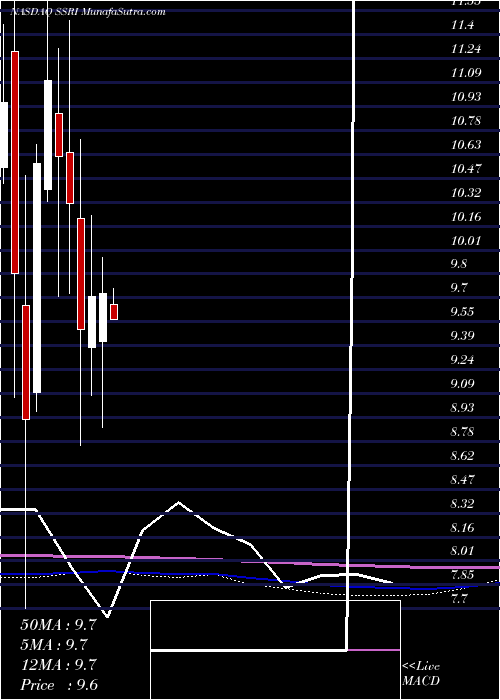Screen dimensions: 500x700
Task: Click the 10.32 price axis label
Action: (x=466, y=193)
